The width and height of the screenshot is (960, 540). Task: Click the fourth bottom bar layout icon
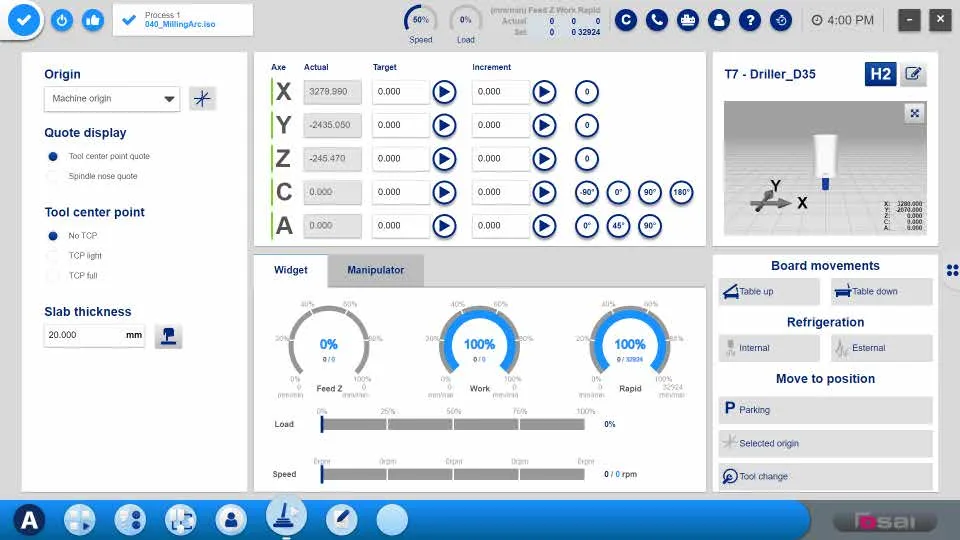tap(181, 520)
